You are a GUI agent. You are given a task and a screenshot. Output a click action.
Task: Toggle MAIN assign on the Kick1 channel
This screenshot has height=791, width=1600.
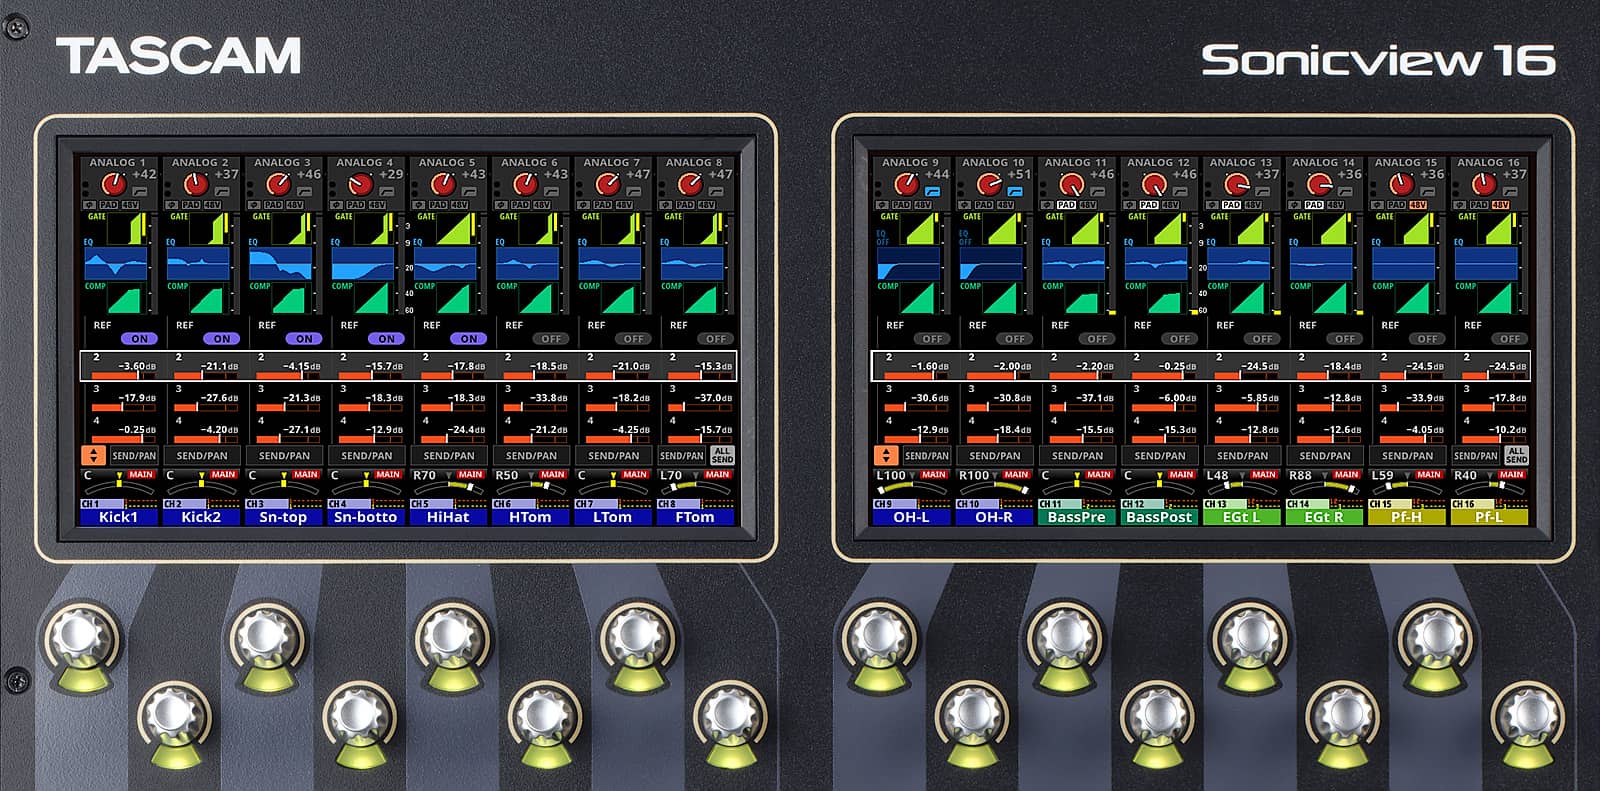tap(141, 475)
